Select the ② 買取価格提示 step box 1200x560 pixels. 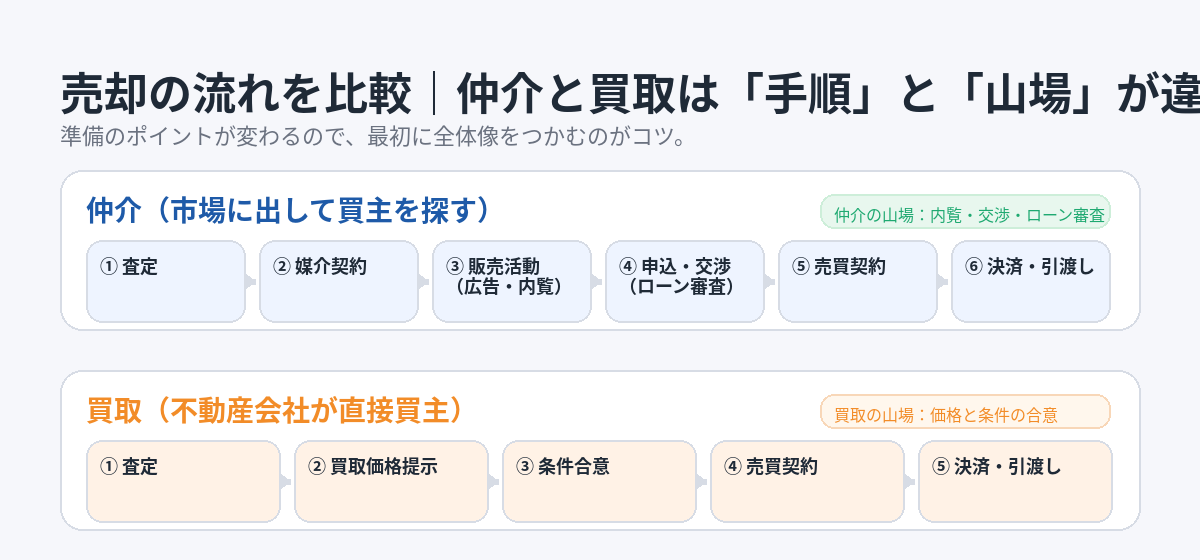pos(392,481)
